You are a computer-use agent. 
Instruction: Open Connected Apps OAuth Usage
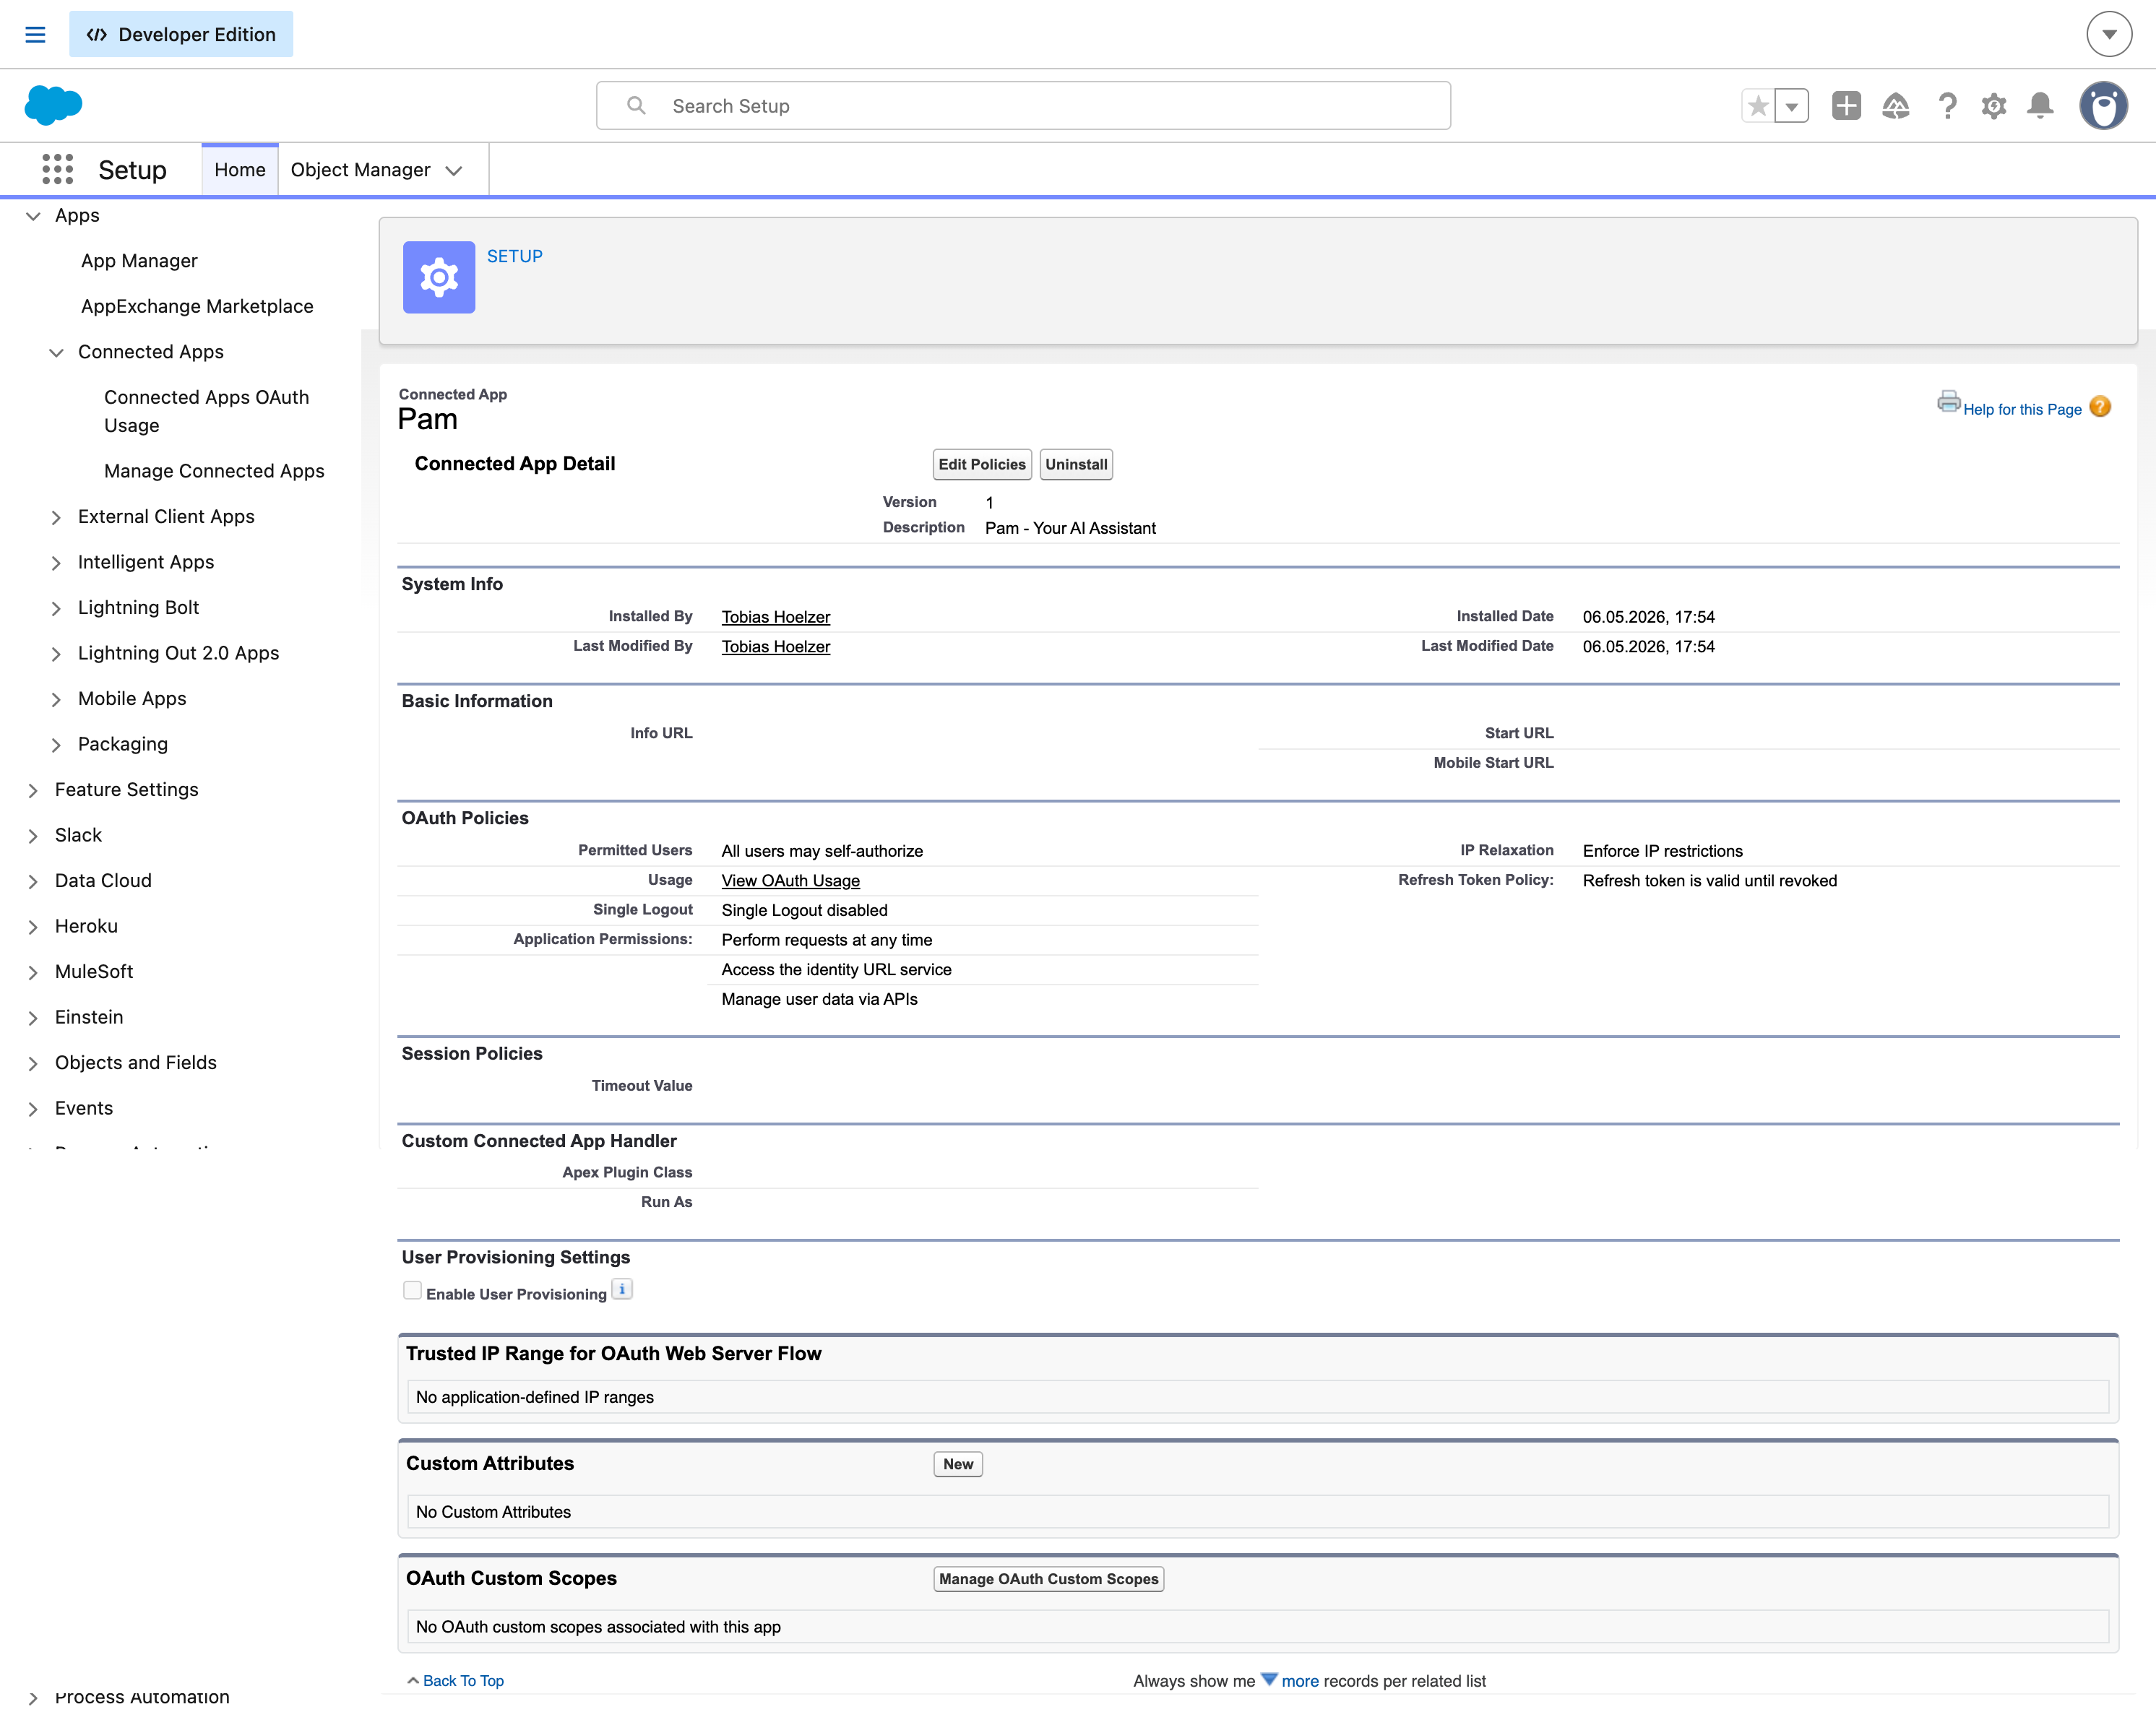(207, 411)
